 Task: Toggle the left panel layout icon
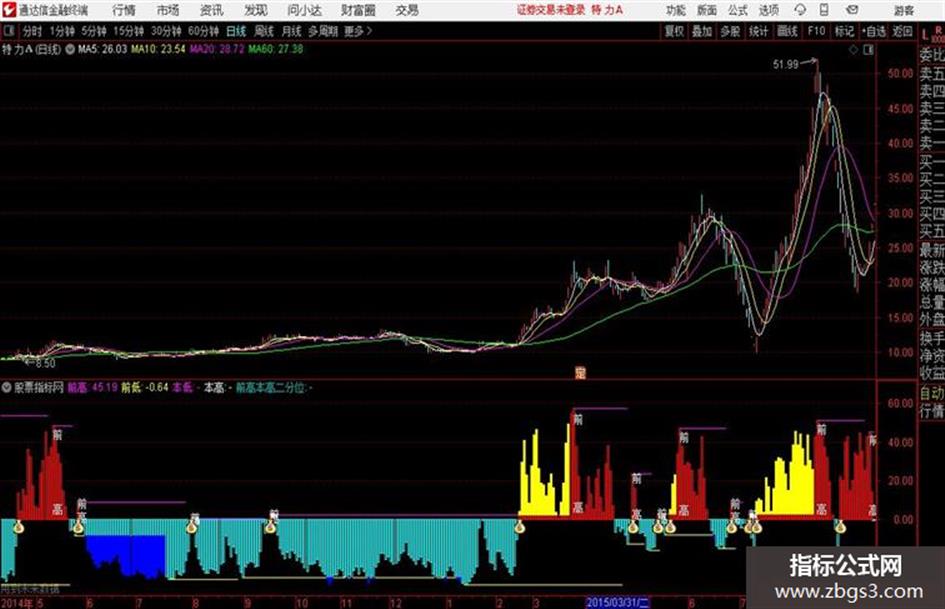click(x=8, y=30)
